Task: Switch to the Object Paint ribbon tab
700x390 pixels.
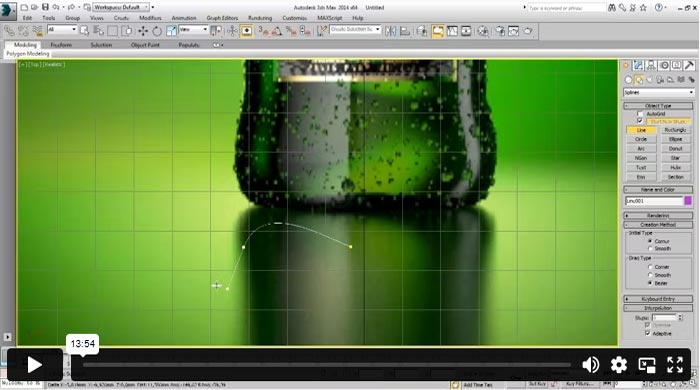Action: 145,45
